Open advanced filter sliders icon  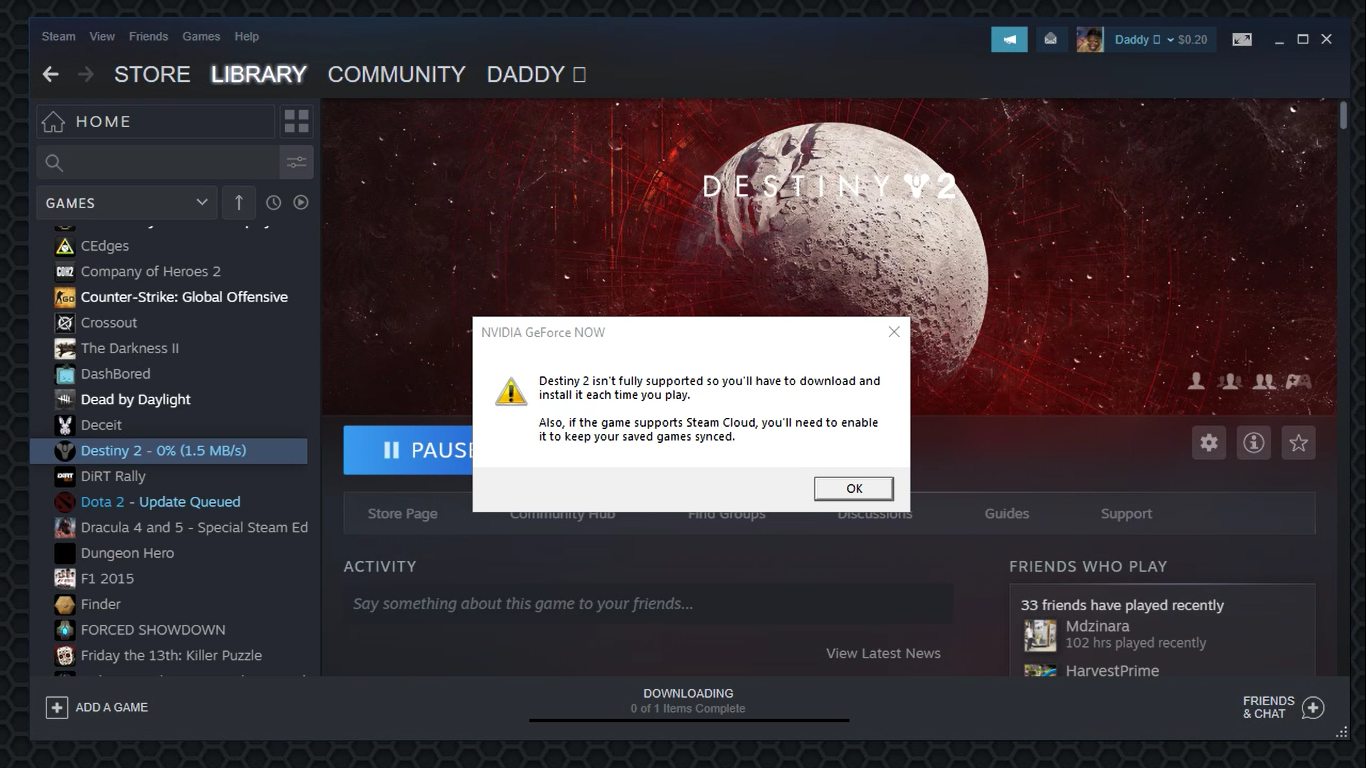click(x=296, y=162)
